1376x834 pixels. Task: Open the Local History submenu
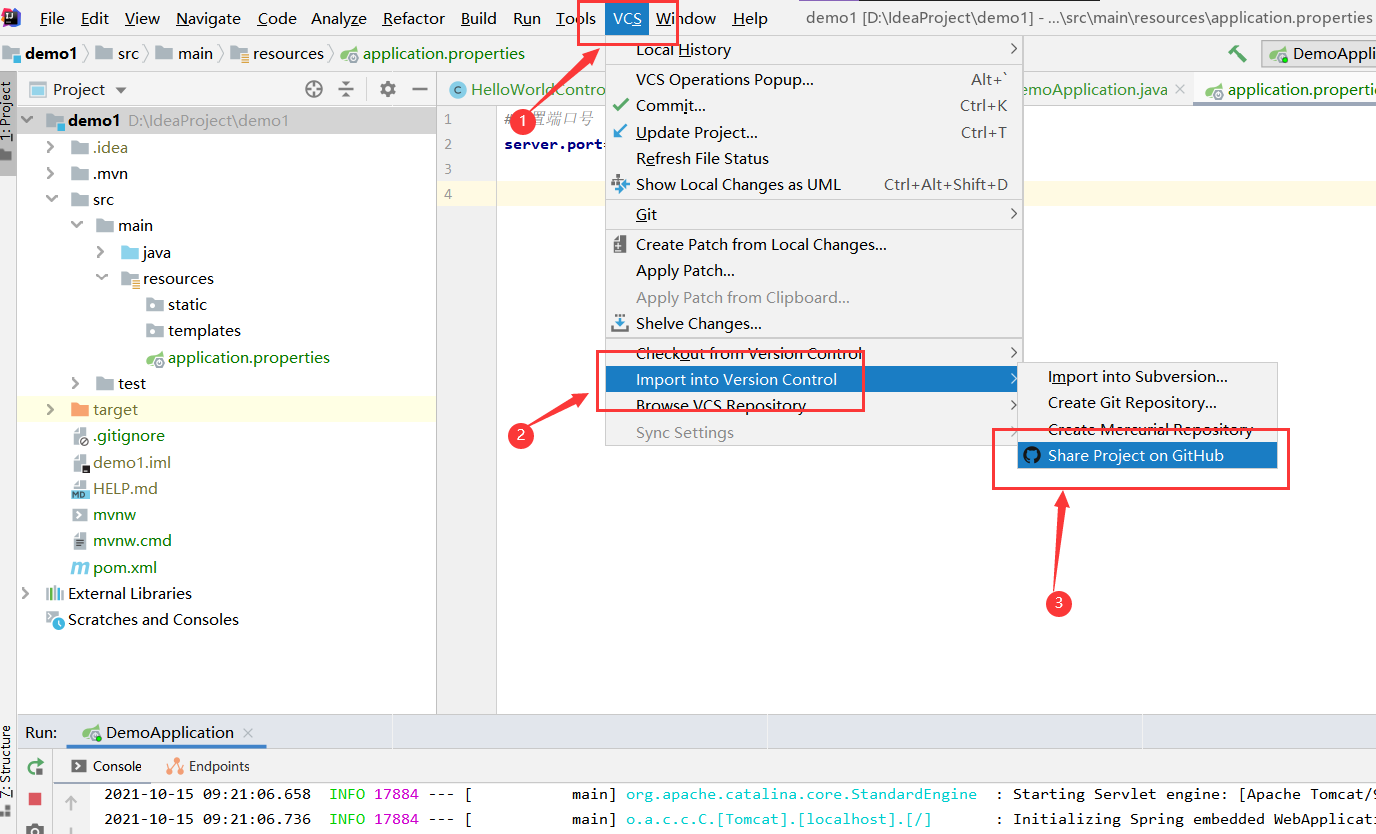(x=814, y=50)
